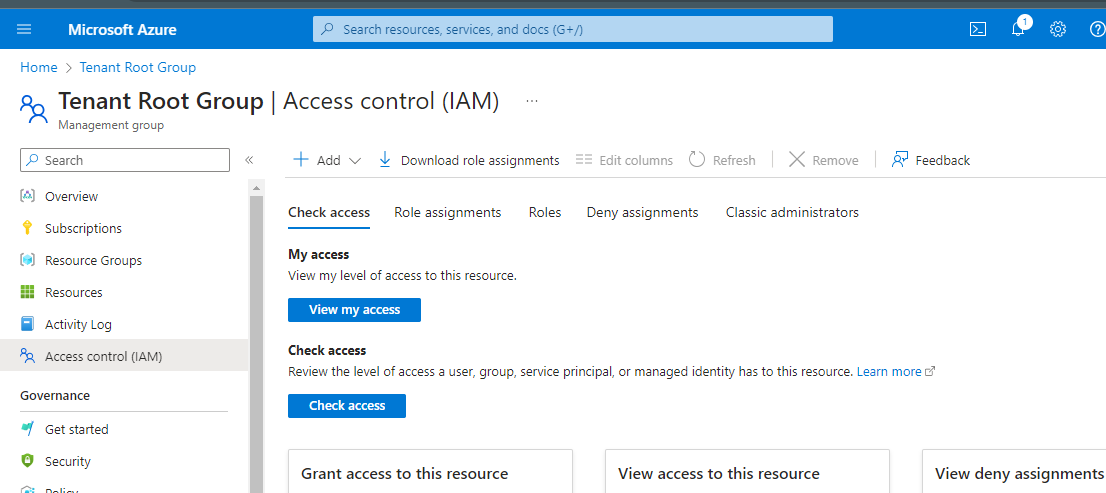Click the Management group subtitle

point(111,126)
